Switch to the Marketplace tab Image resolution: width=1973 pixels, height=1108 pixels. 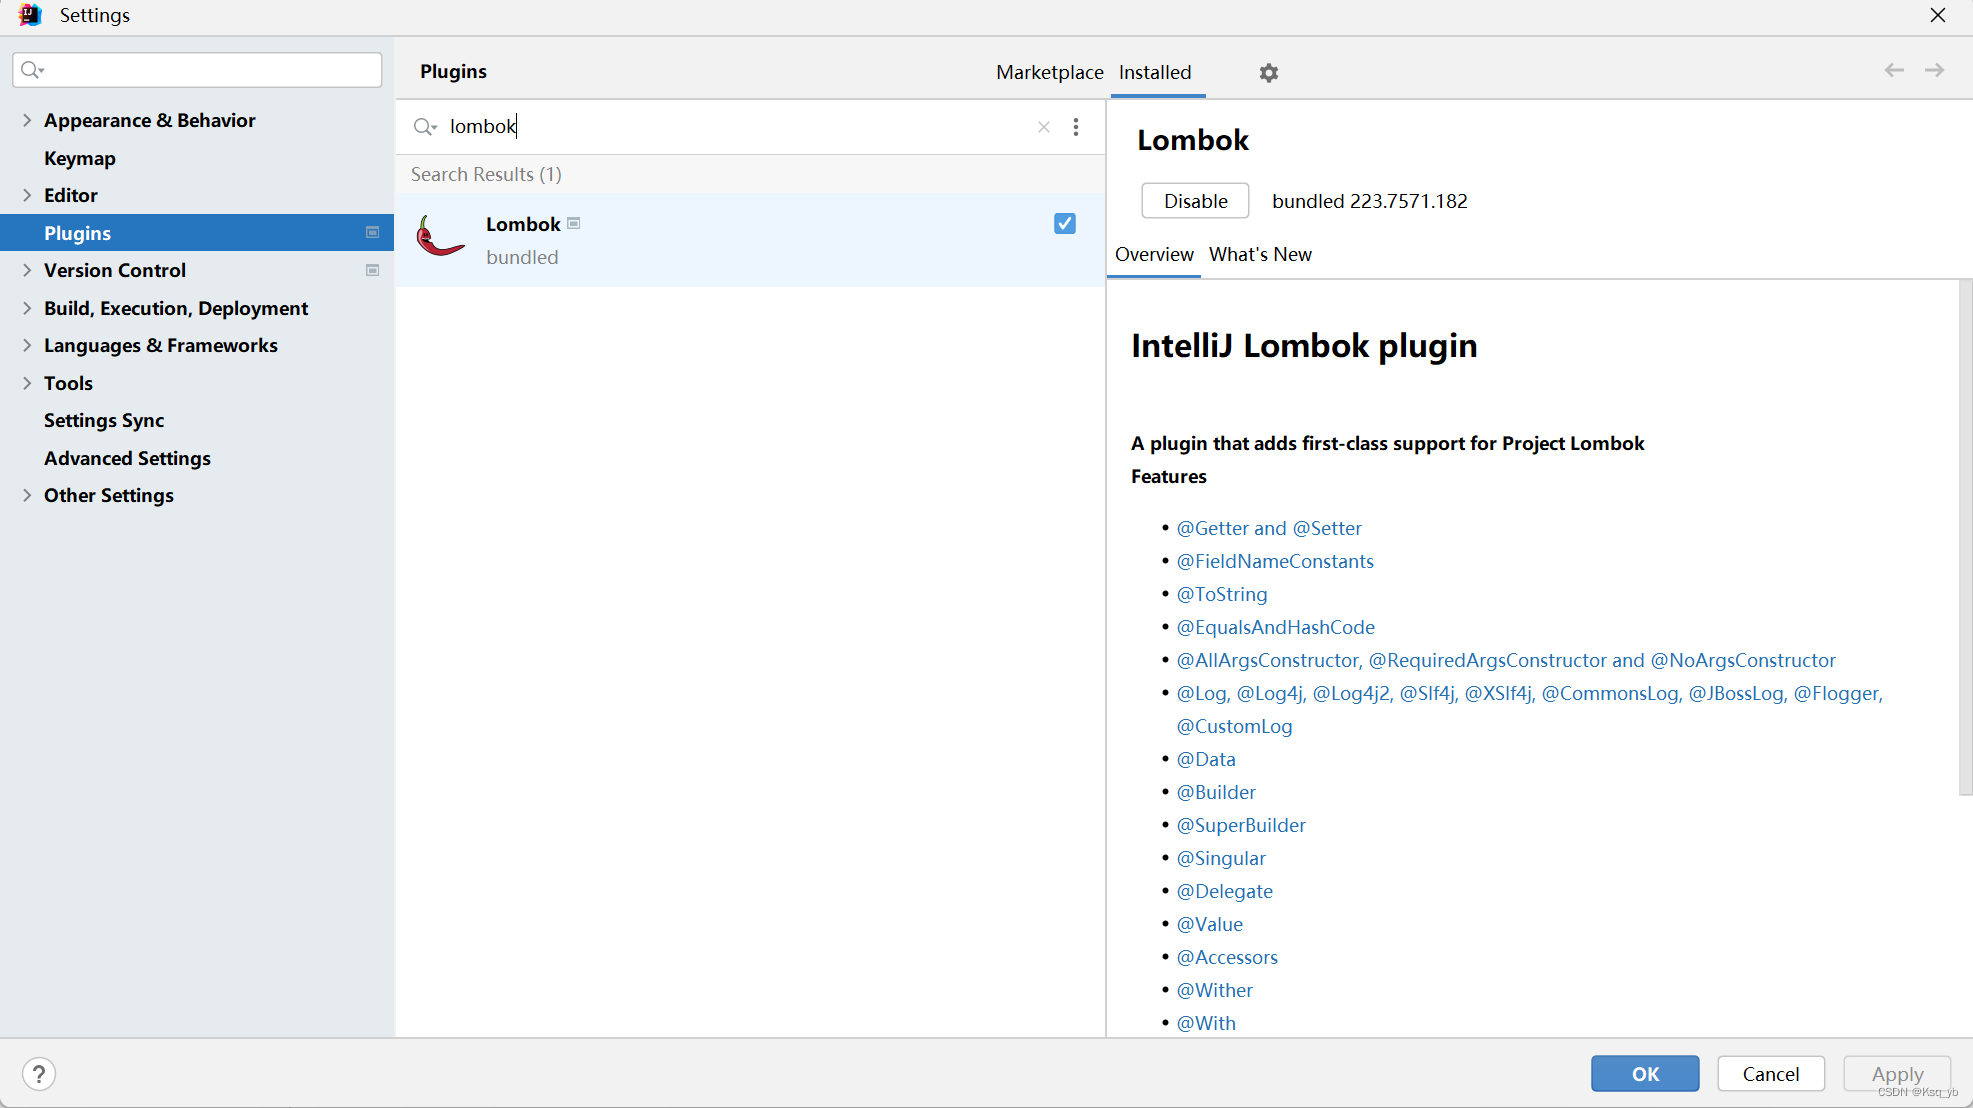coord(1049,72)
